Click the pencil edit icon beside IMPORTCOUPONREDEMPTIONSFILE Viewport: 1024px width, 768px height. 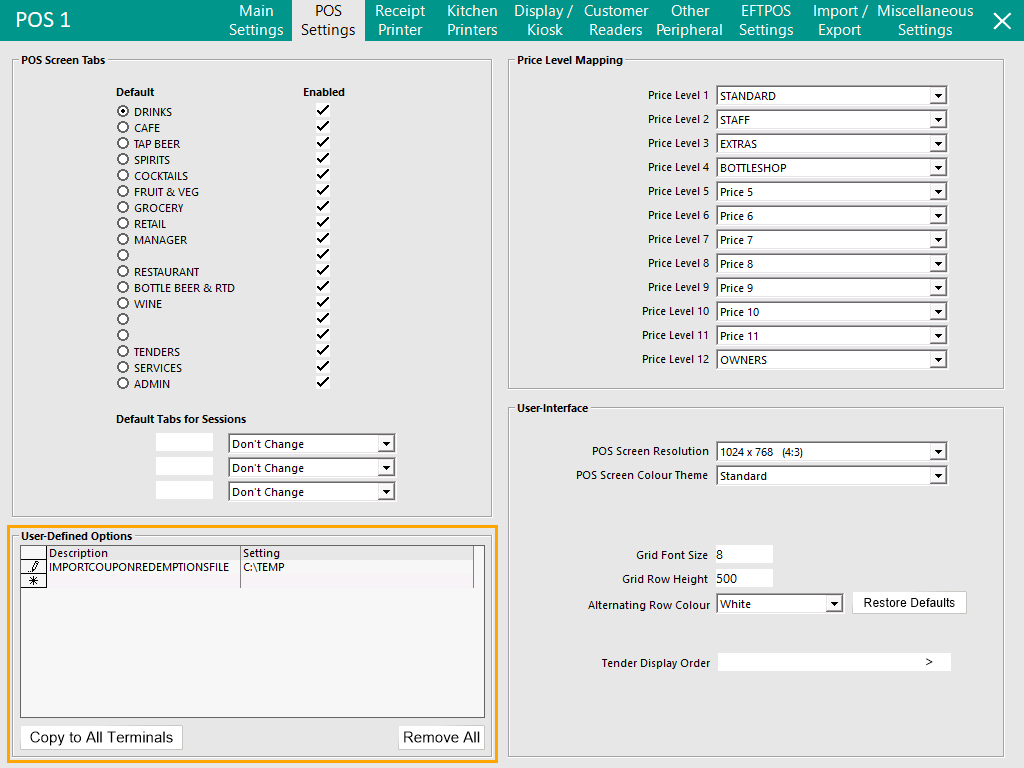point(34,567)
